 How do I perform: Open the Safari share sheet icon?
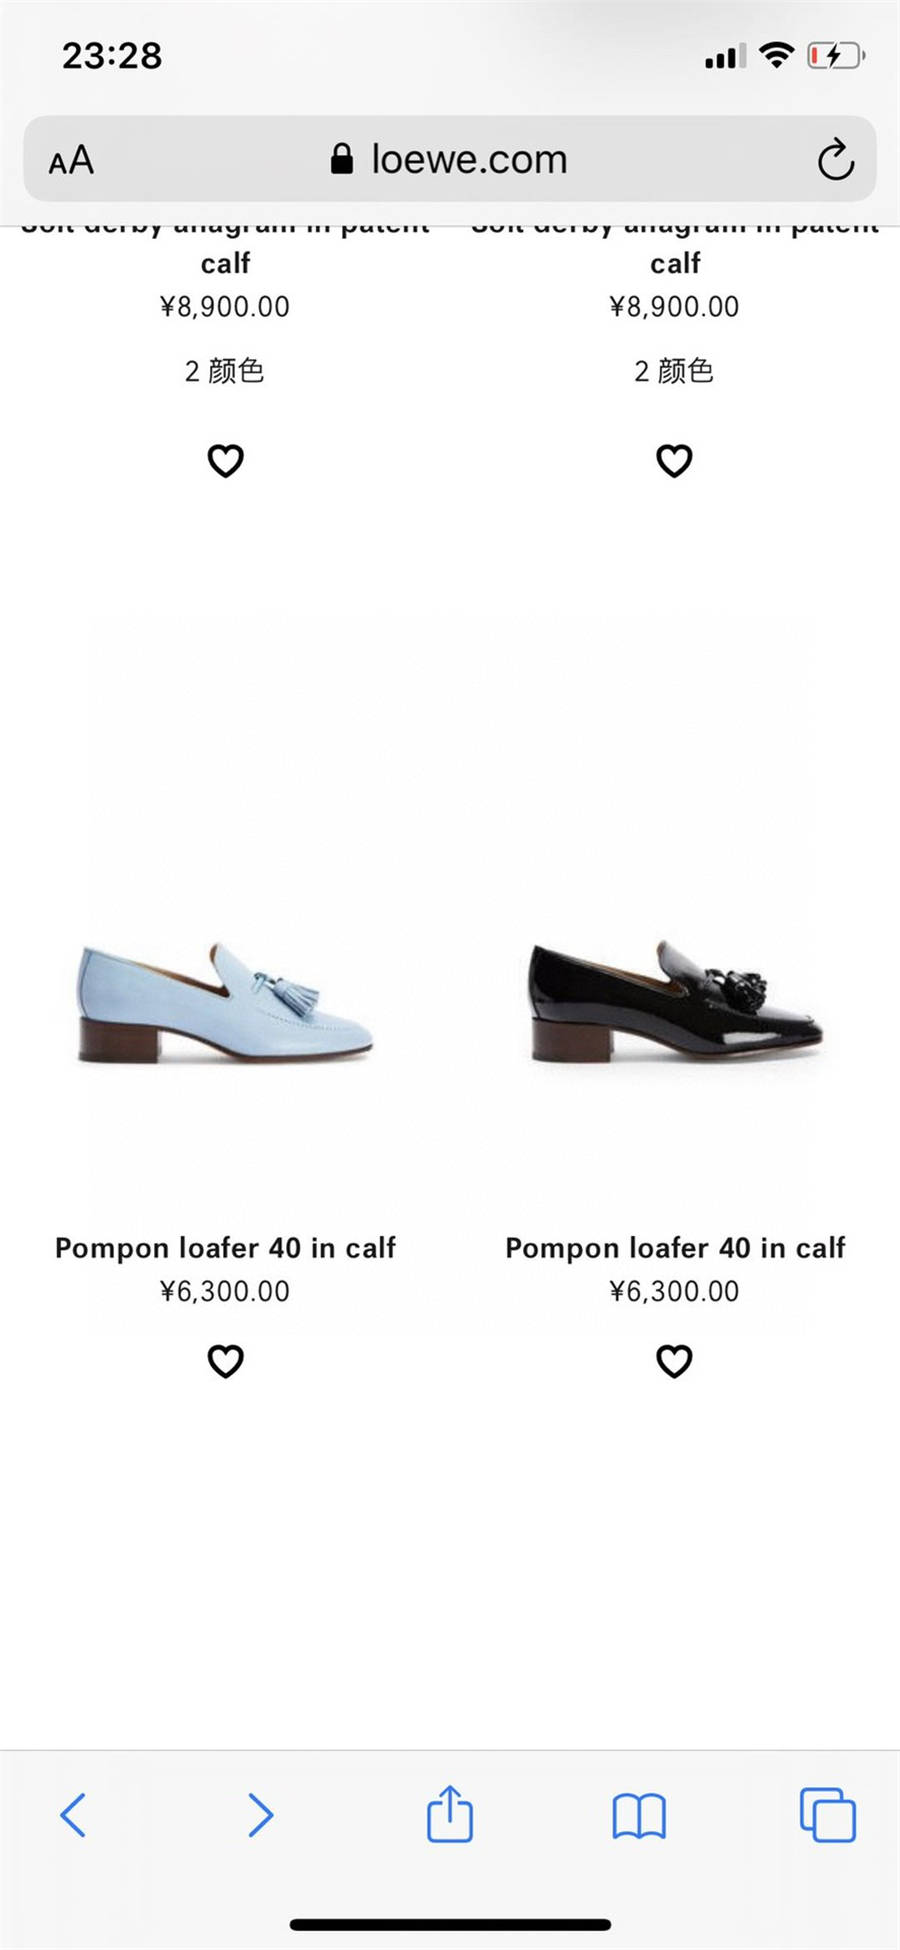coord(450,1813)
